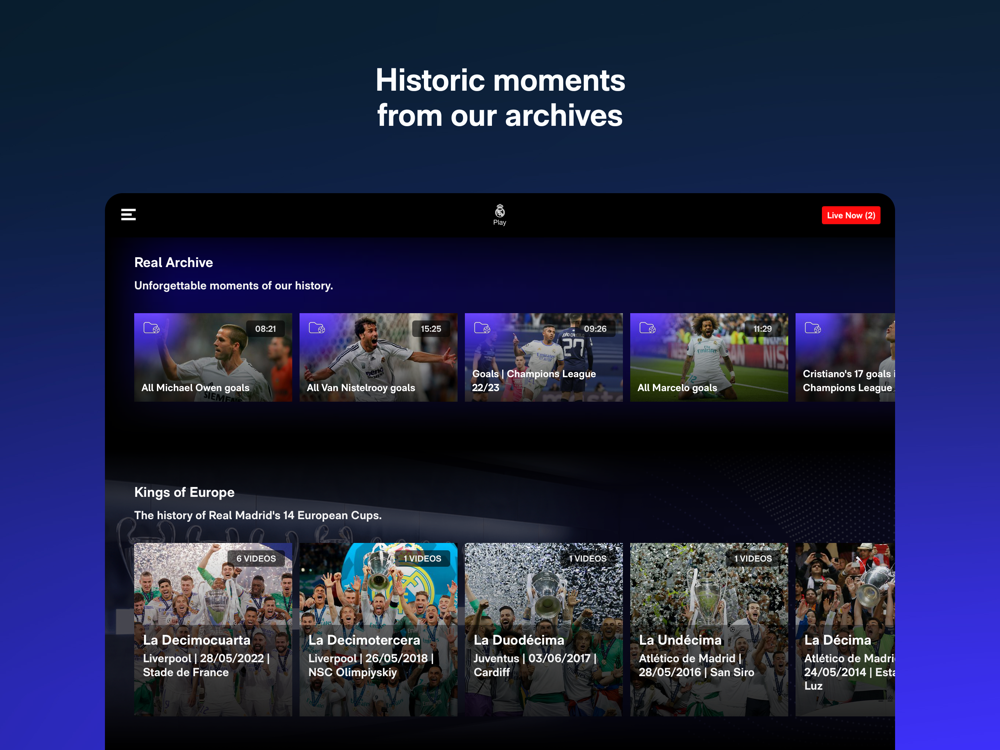The image size is (1000, 750).
Task: Click 'Atlético de Madrid | 28/05/2016 | San Siro' text
Action: tap(696, 665)
